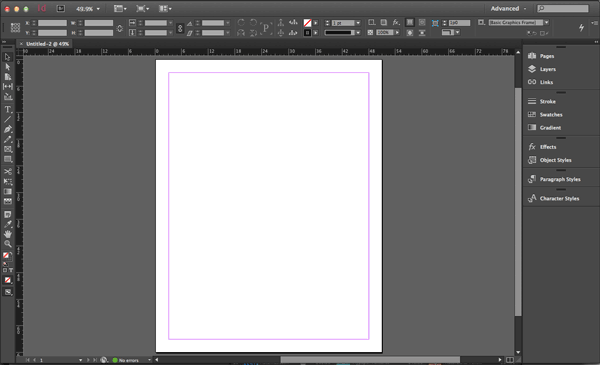Select the Hand tool

(8, 234)
